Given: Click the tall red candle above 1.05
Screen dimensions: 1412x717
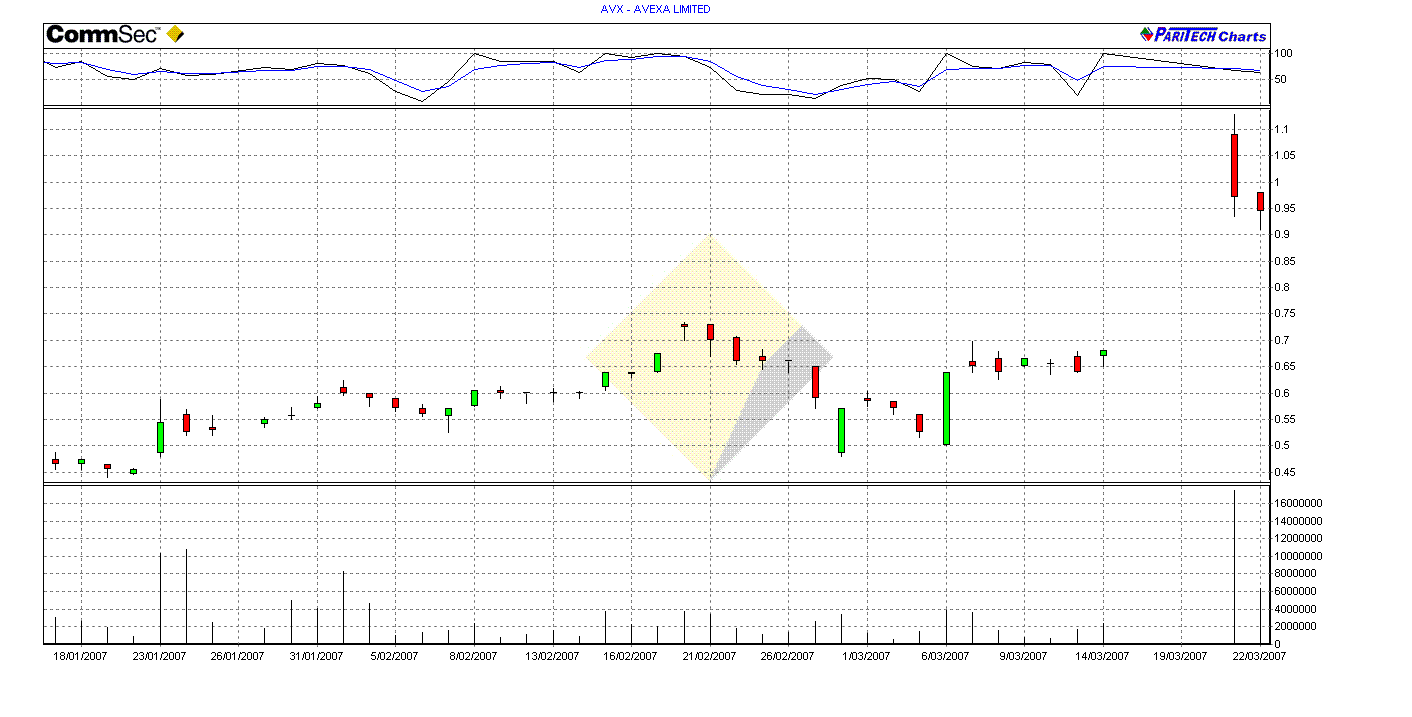Looking at the screenshot, I should tap(1235, 165).
